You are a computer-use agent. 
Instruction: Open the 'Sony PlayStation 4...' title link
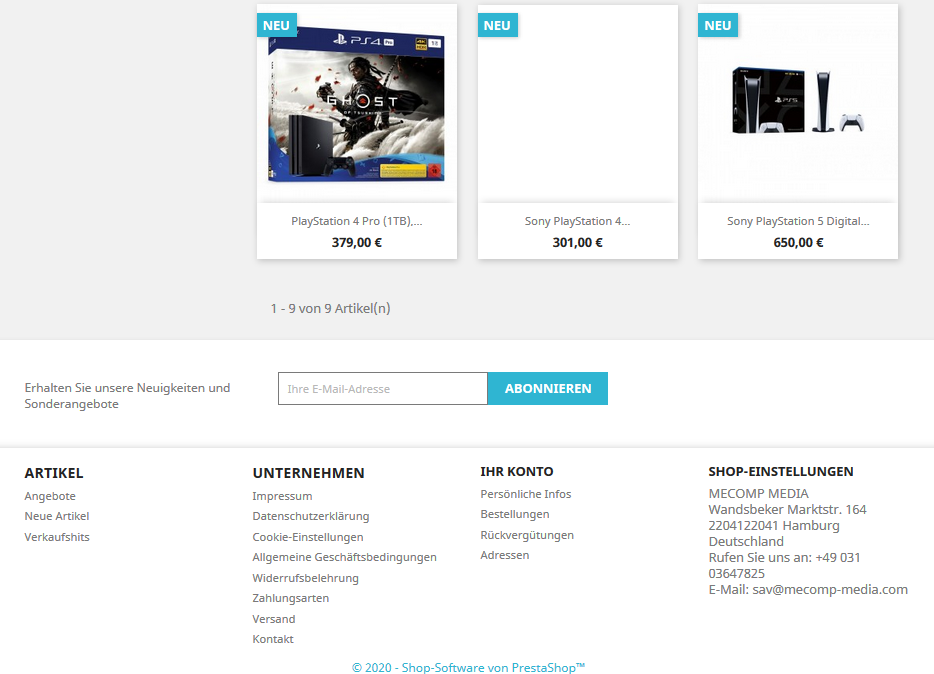coord(577,221)
